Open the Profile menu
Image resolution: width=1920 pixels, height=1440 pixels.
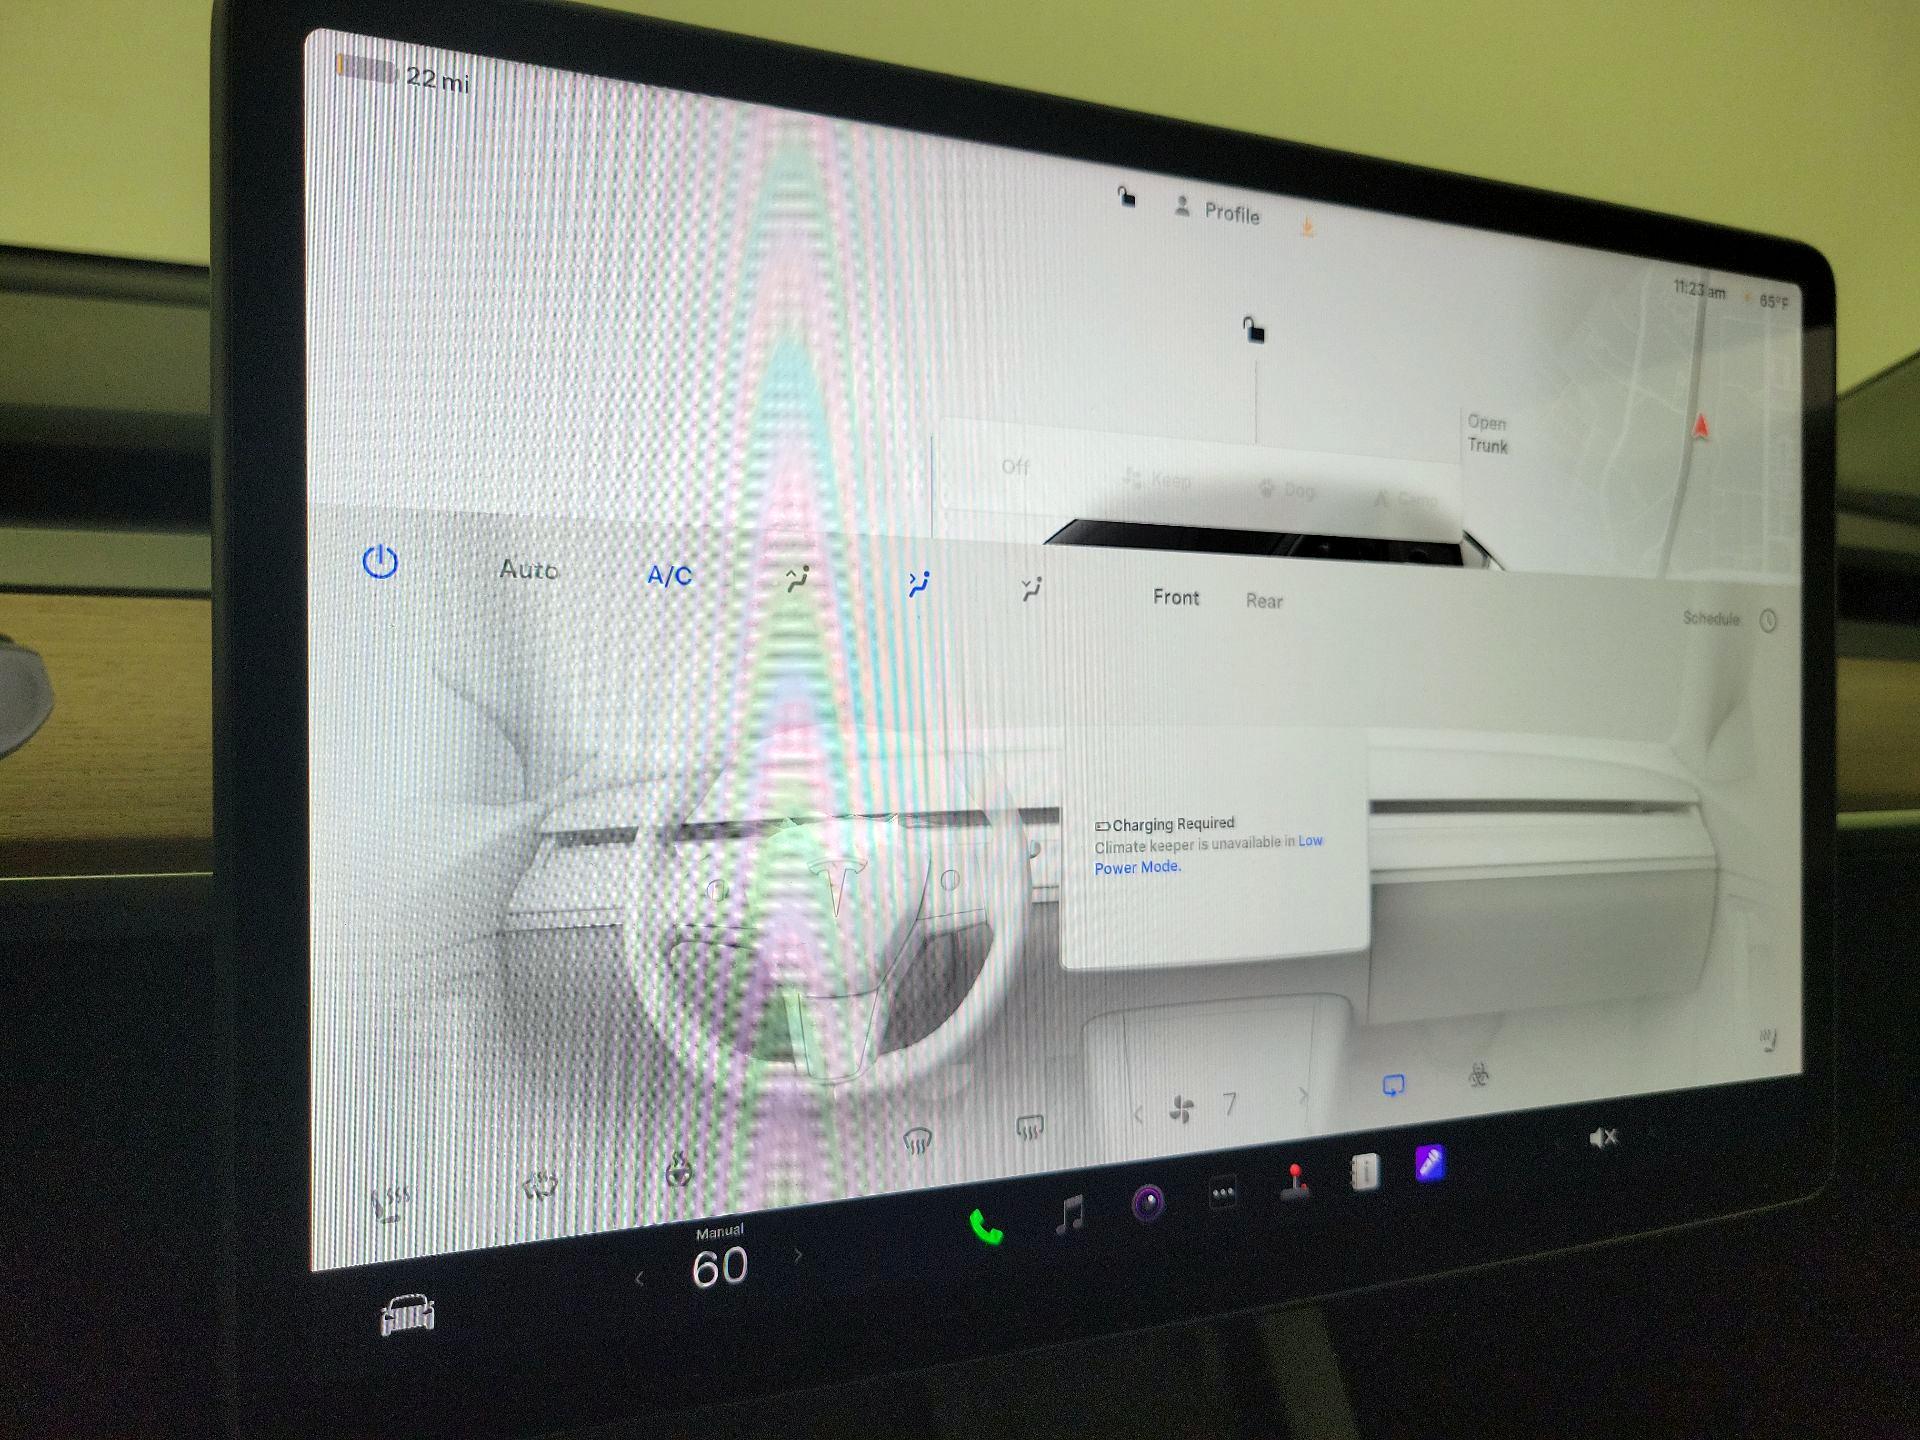tap(1230, 216)
